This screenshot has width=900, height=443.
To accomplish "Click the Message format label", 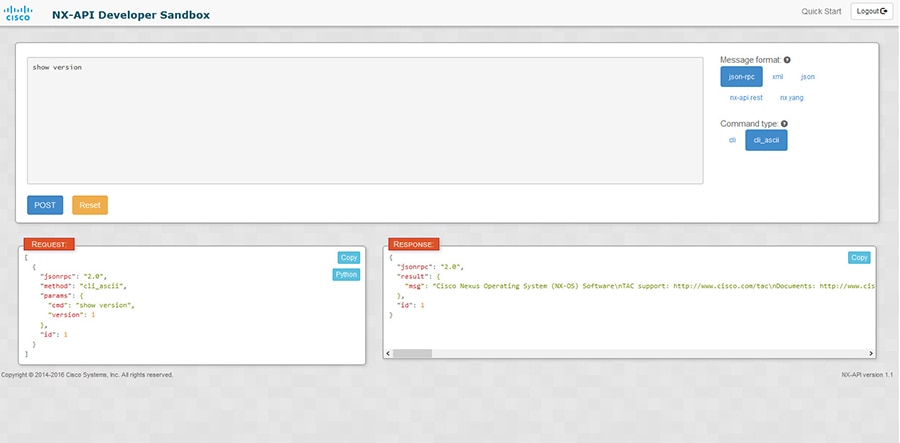I will pos(751,60).
